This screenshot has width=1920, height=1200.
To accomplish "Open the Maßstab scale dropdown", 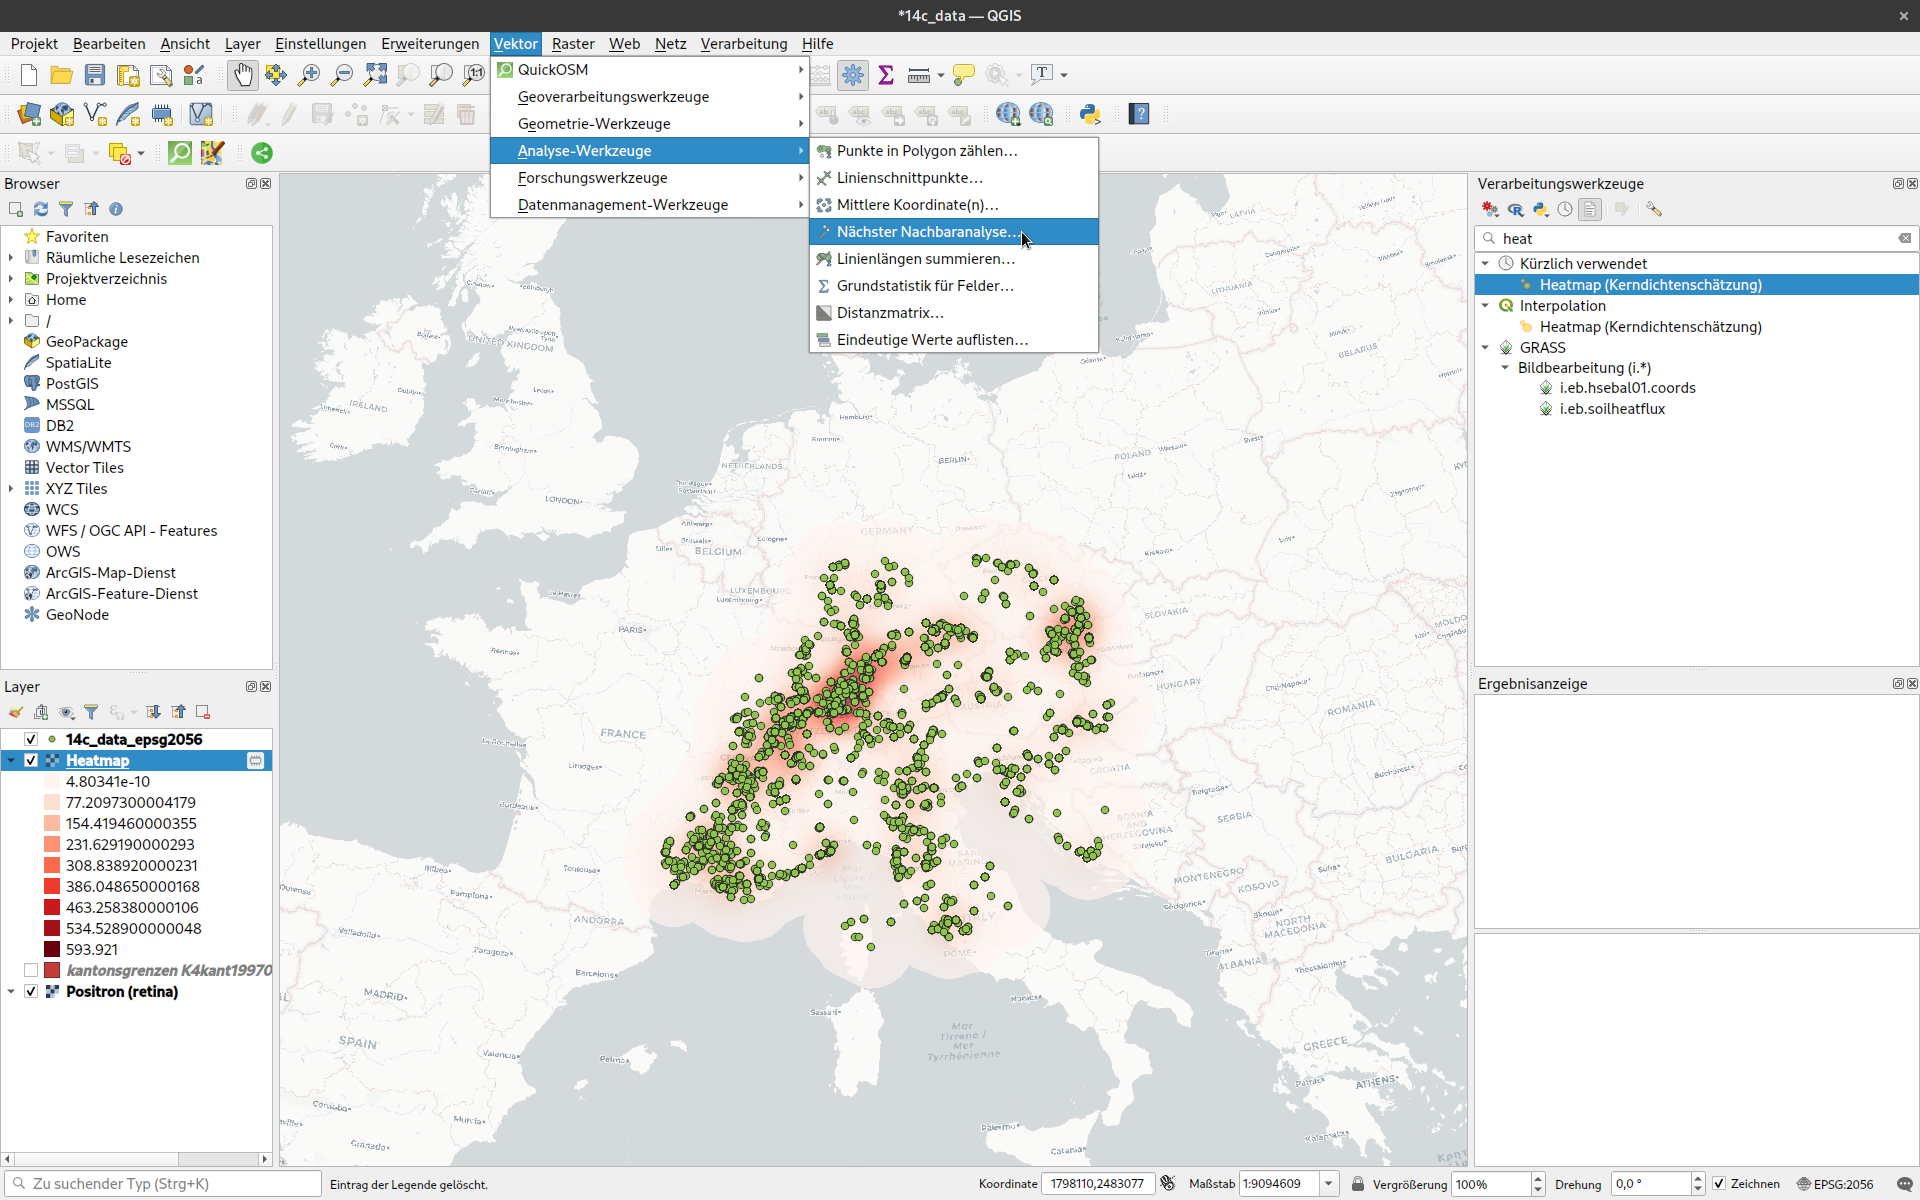I will tap(1328, 1184).
